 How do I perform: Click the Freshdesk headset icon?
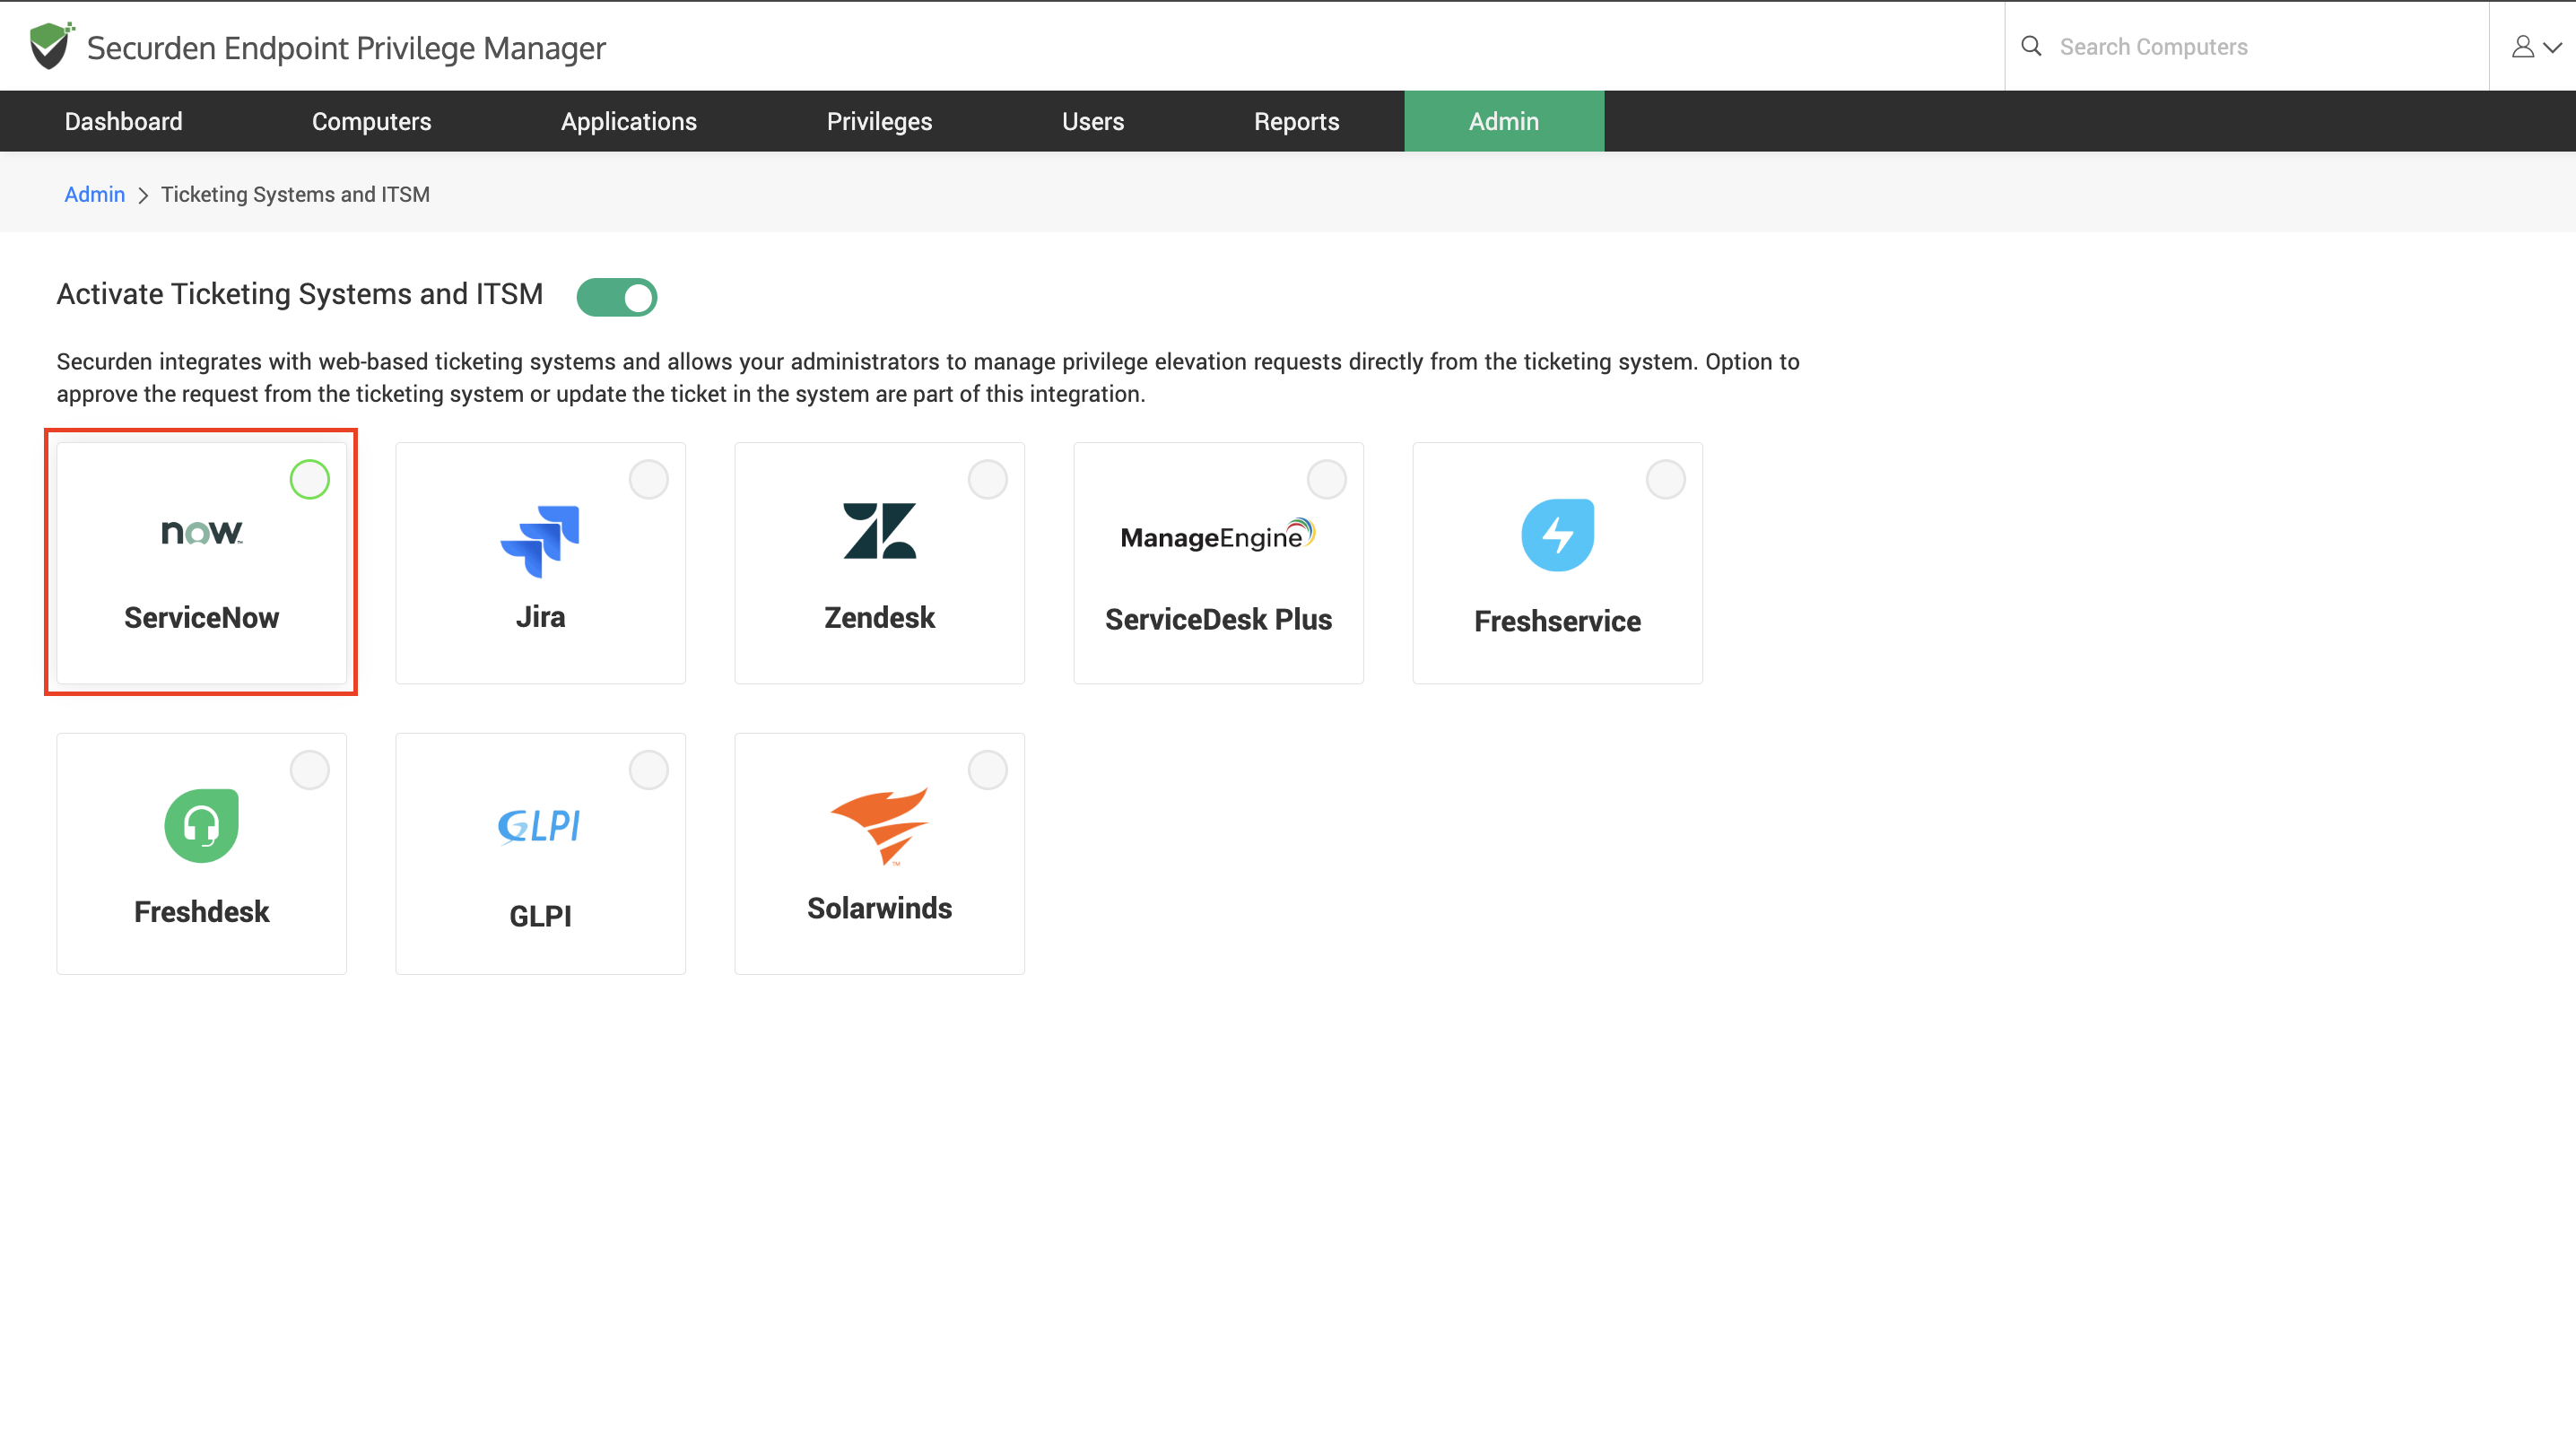202,825
